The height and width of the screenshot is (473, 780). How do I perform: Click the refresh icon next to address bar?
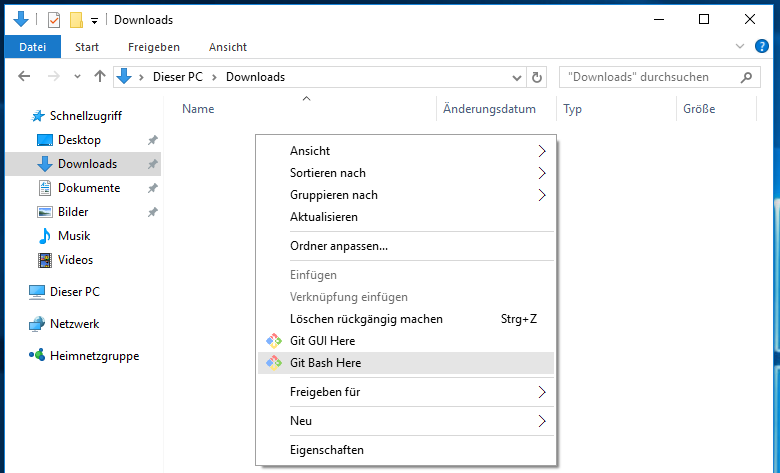tap(537, 77)
